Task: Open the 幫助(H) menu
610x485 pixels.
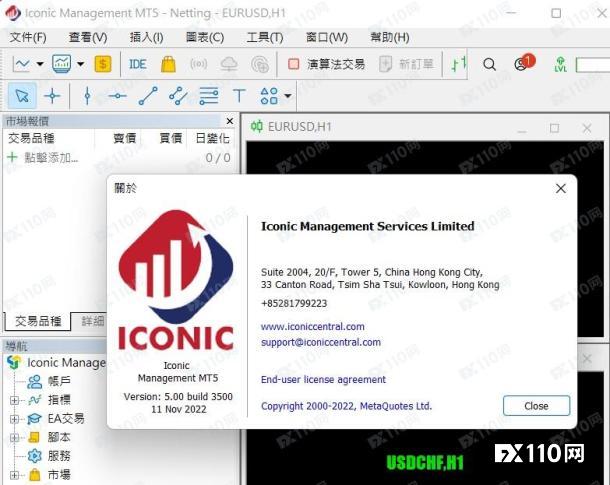Action: click(x=390, y=37)
